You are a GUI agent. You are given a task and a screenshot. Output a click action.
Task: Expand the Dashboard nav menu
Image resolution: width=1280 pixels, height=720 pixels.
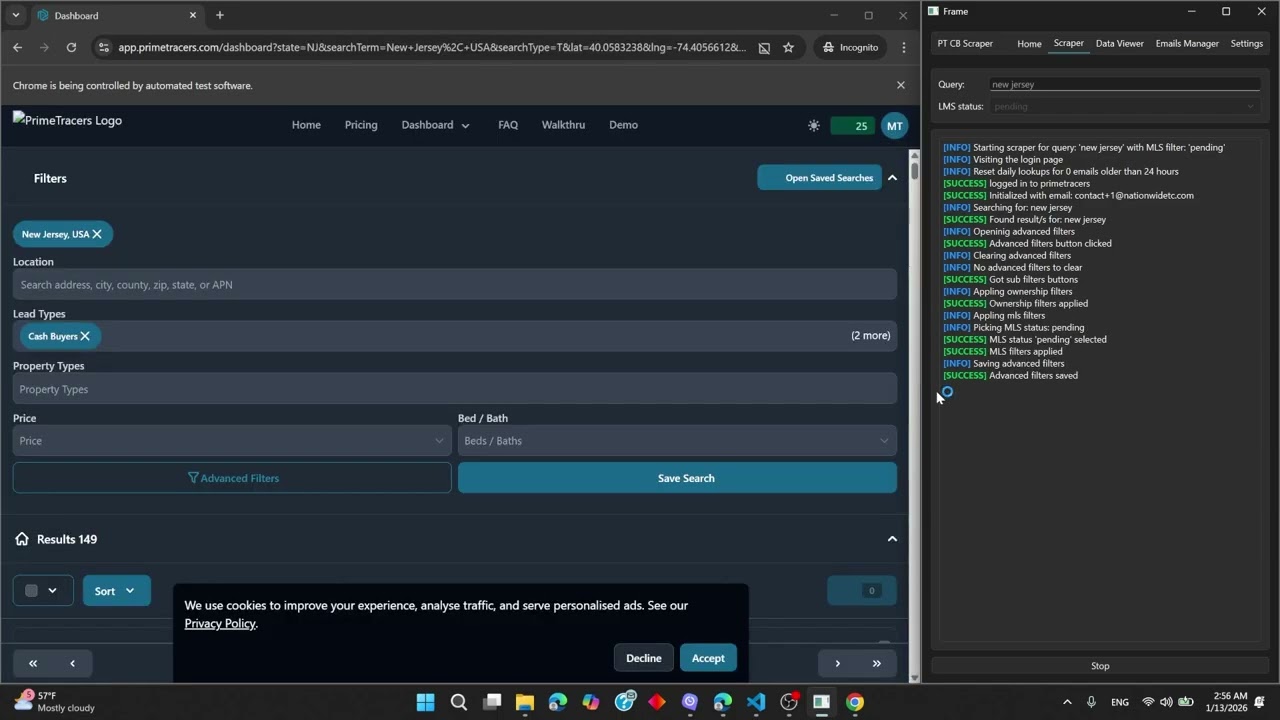(435, 125)
